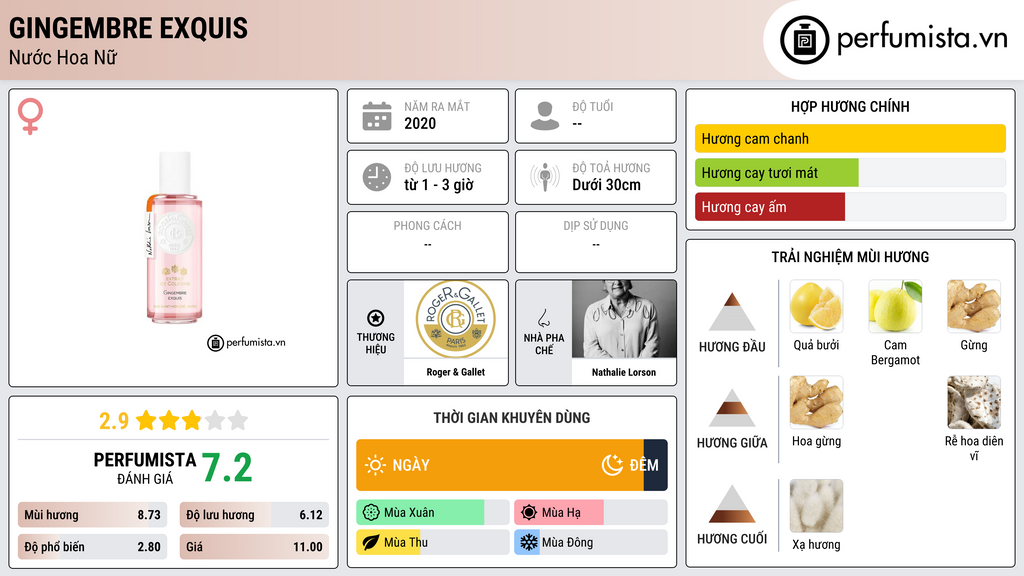1024x576 pixels.
Task: Click the pink female gender symbol
Action: tap(30, 116)
